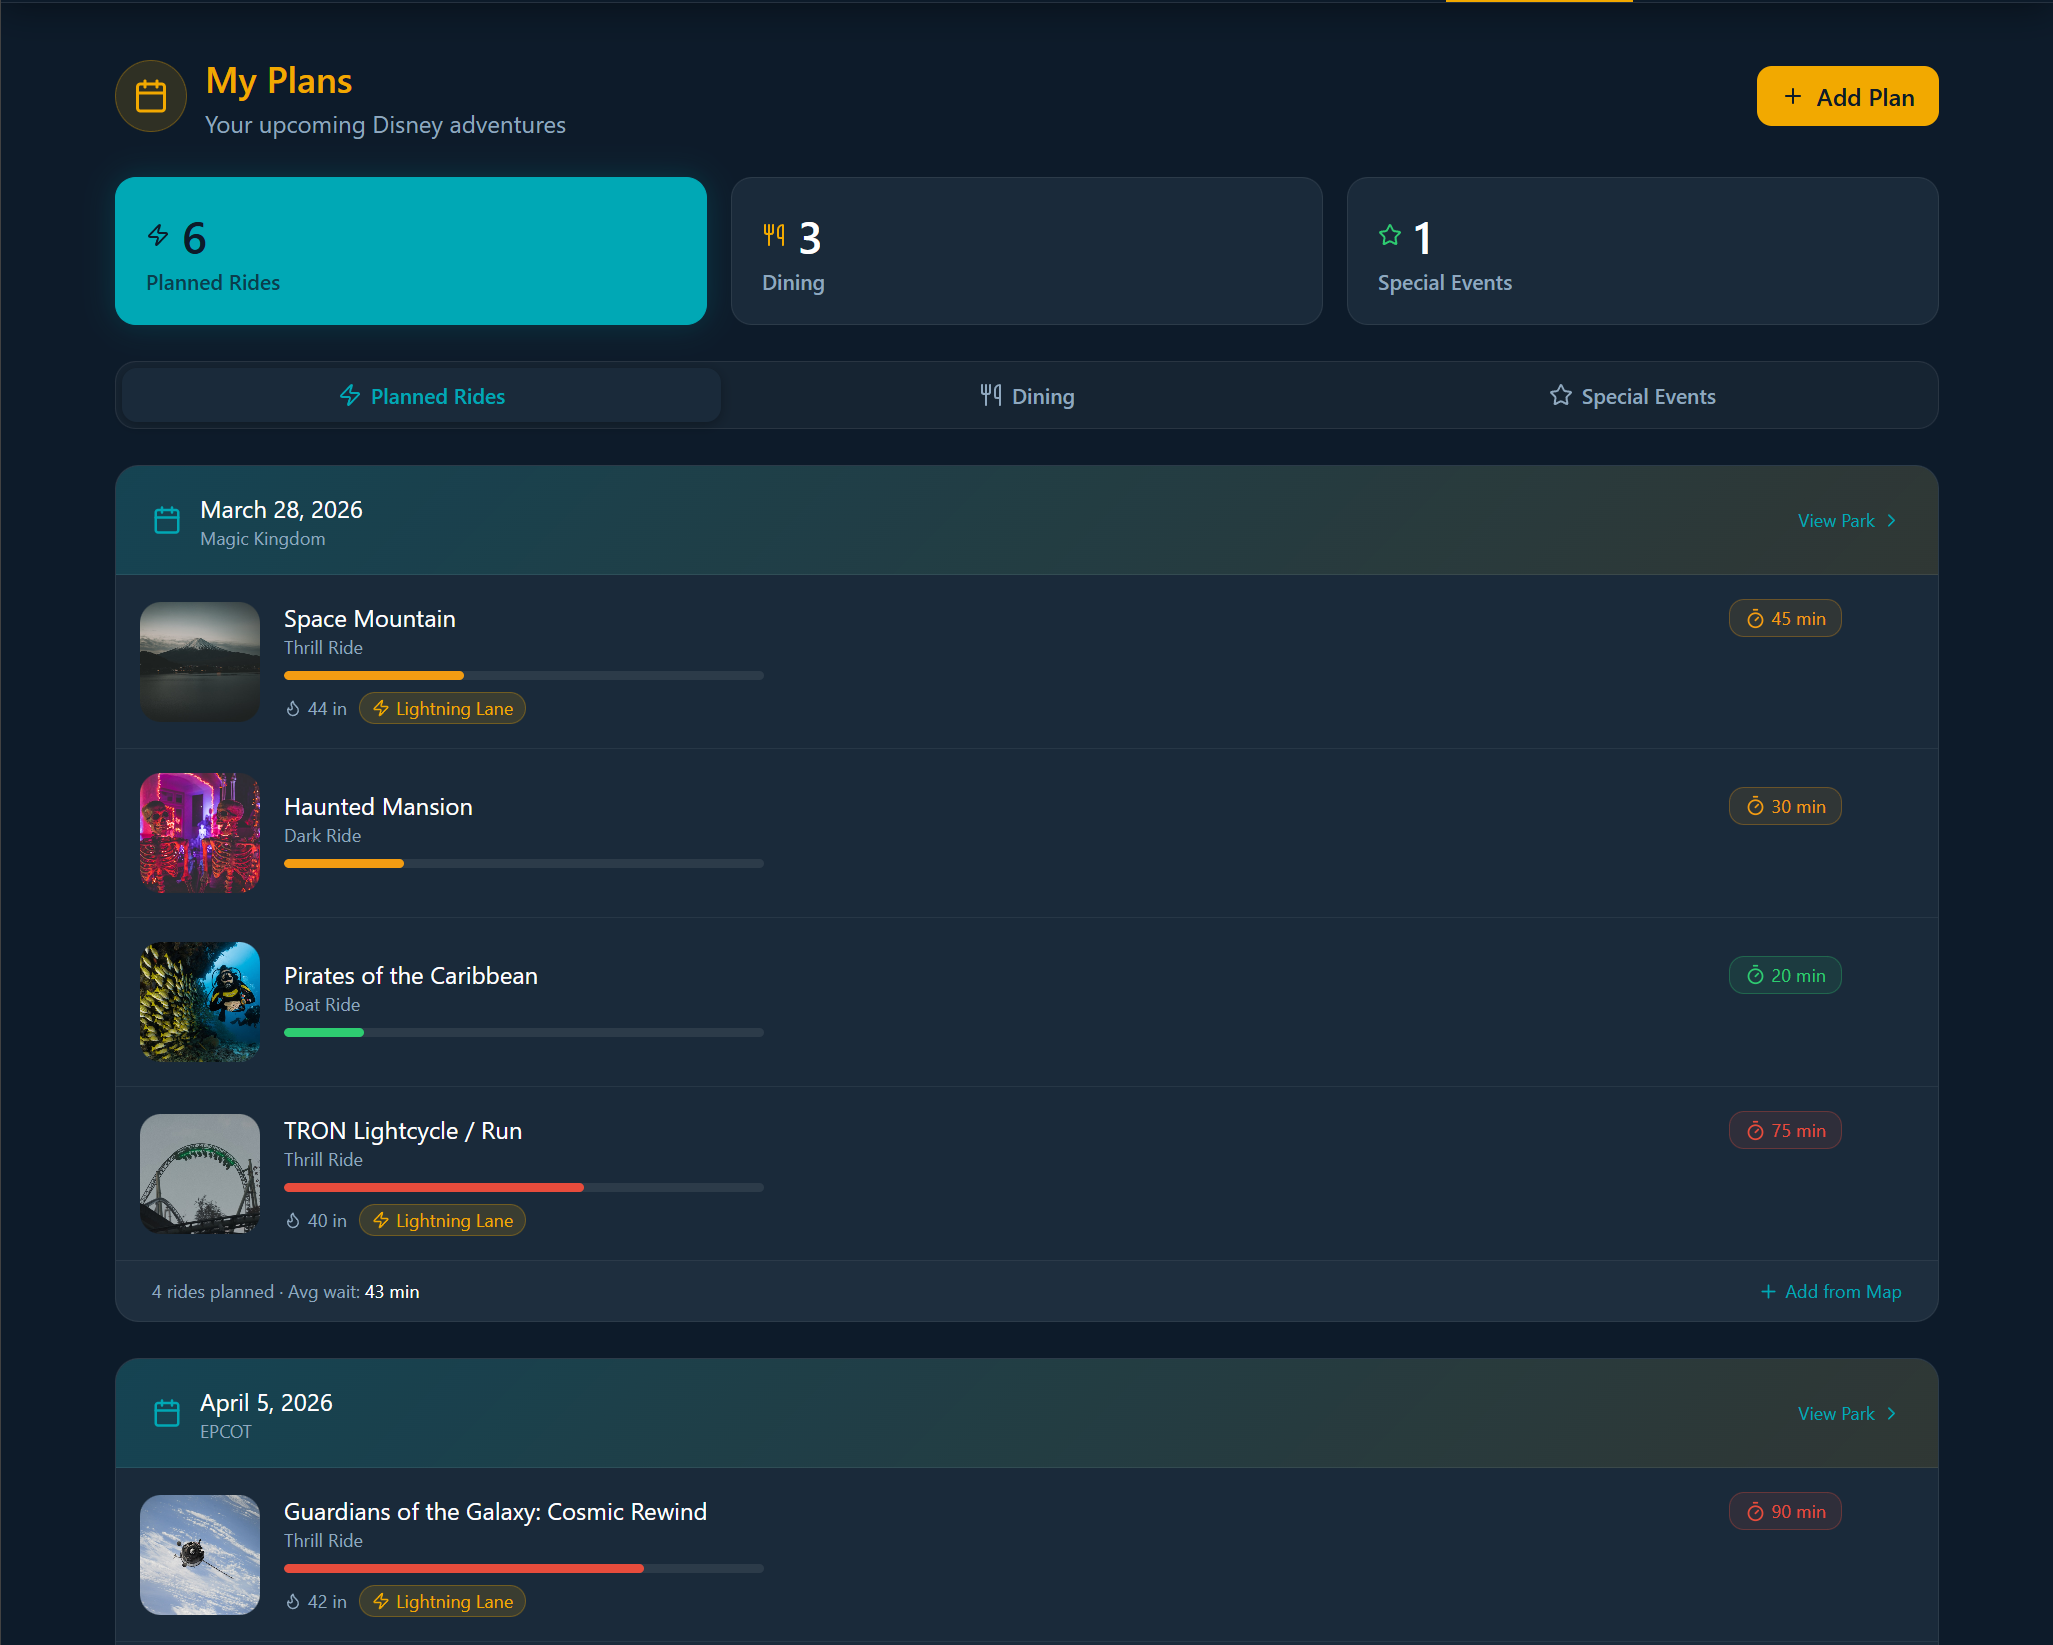Click the calendar icon beside April 5, 2026
This screenshot has height=1645, width=2053.
[x=167, y=1413]
